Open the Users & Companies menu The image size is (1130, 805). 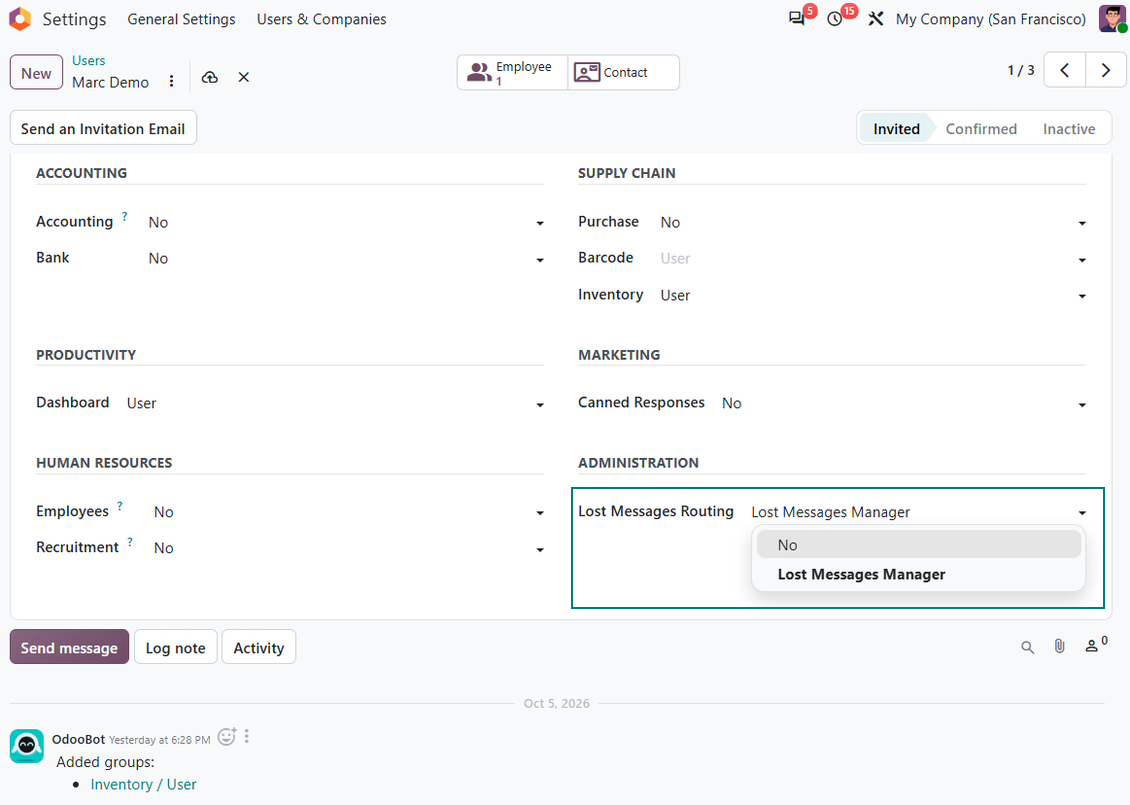321,19
